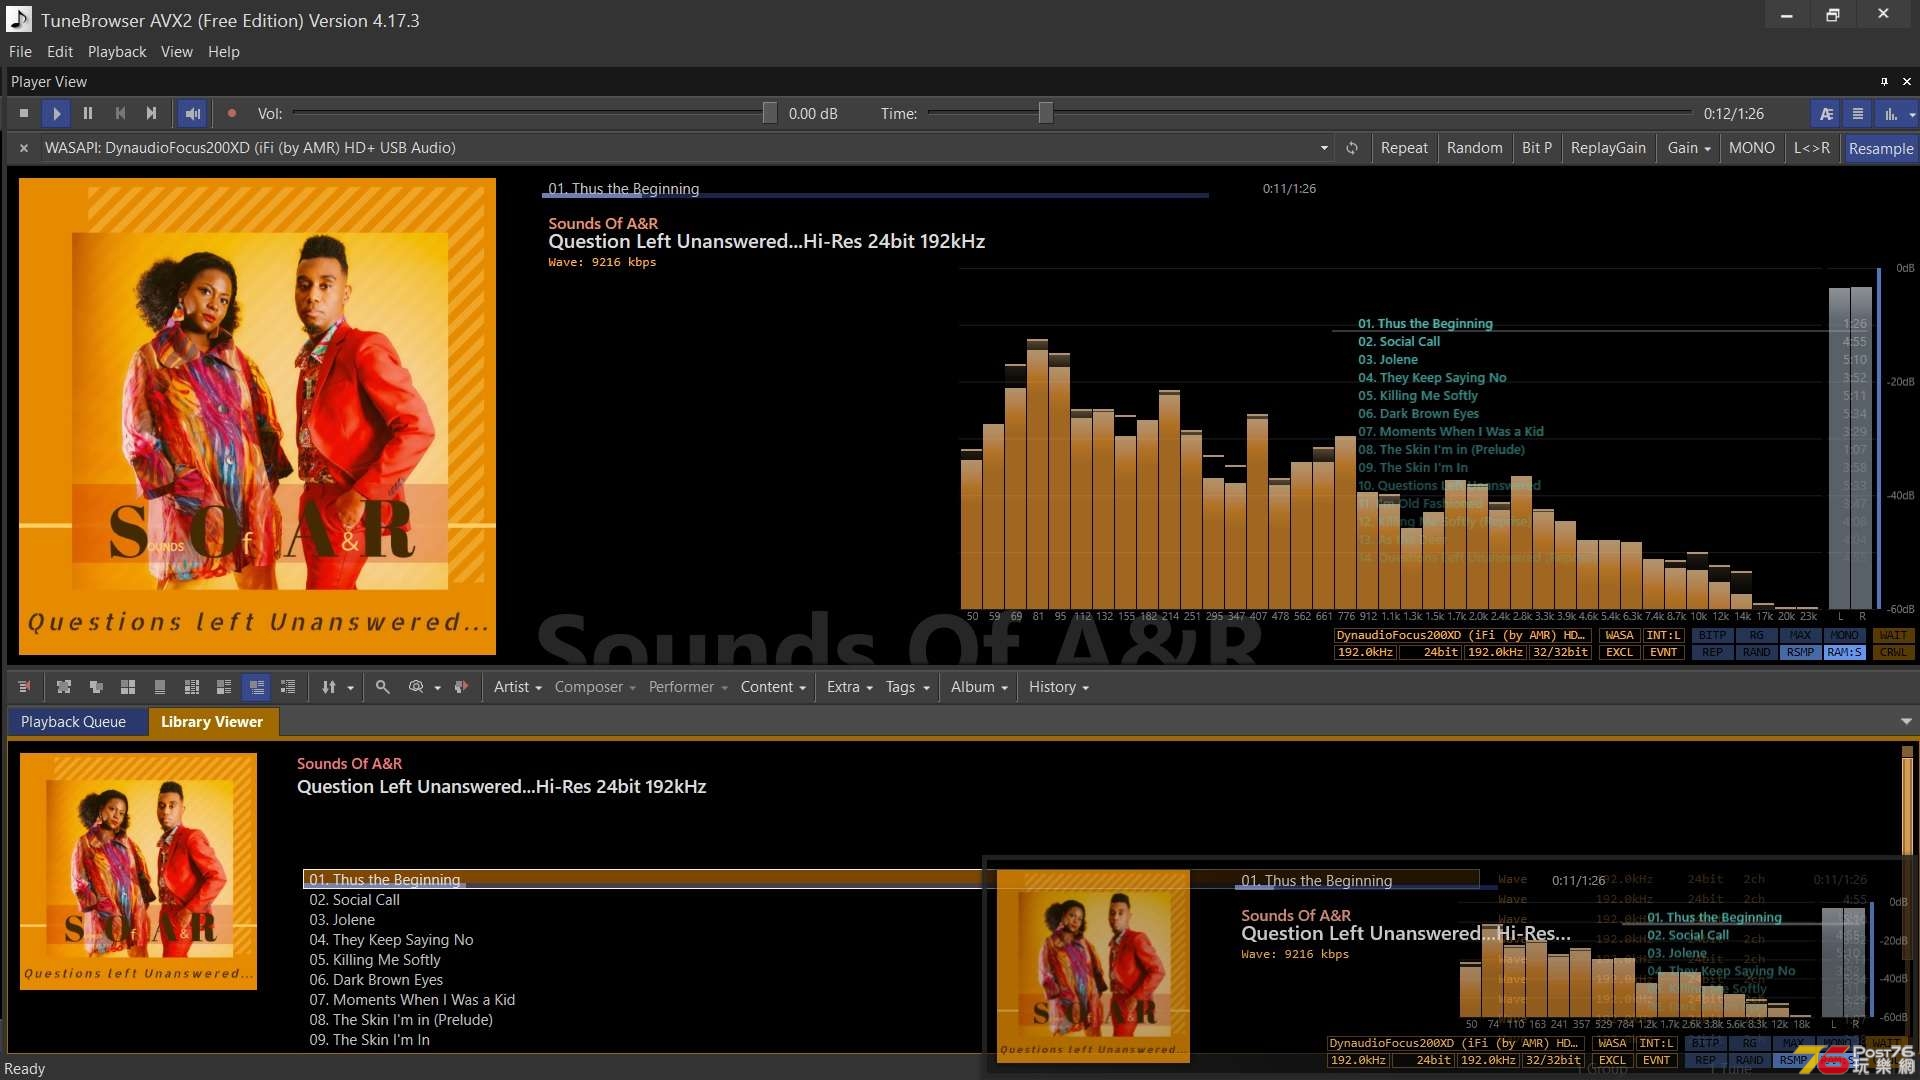Open the Help menu

tap(224, 52)
